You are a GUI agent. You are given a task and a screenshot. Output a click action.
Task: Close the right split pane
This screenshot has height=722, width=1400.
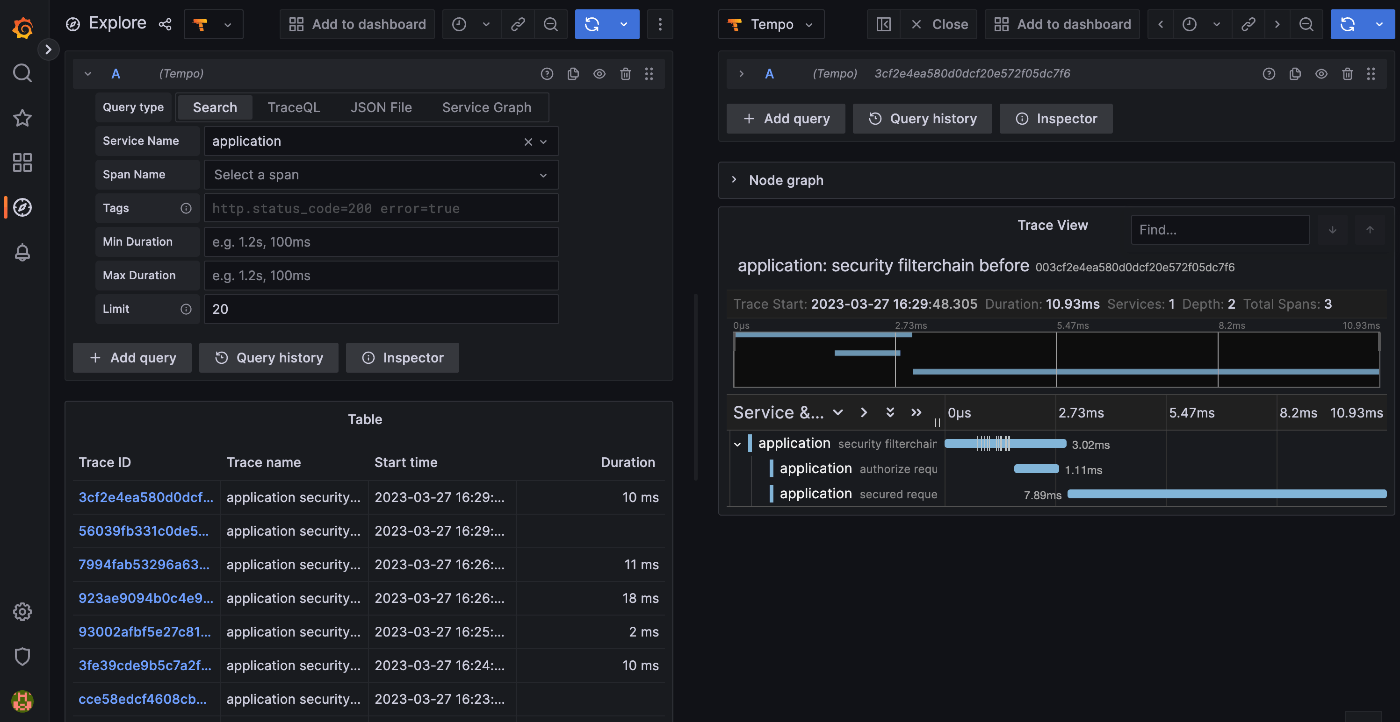pos(939,24)
